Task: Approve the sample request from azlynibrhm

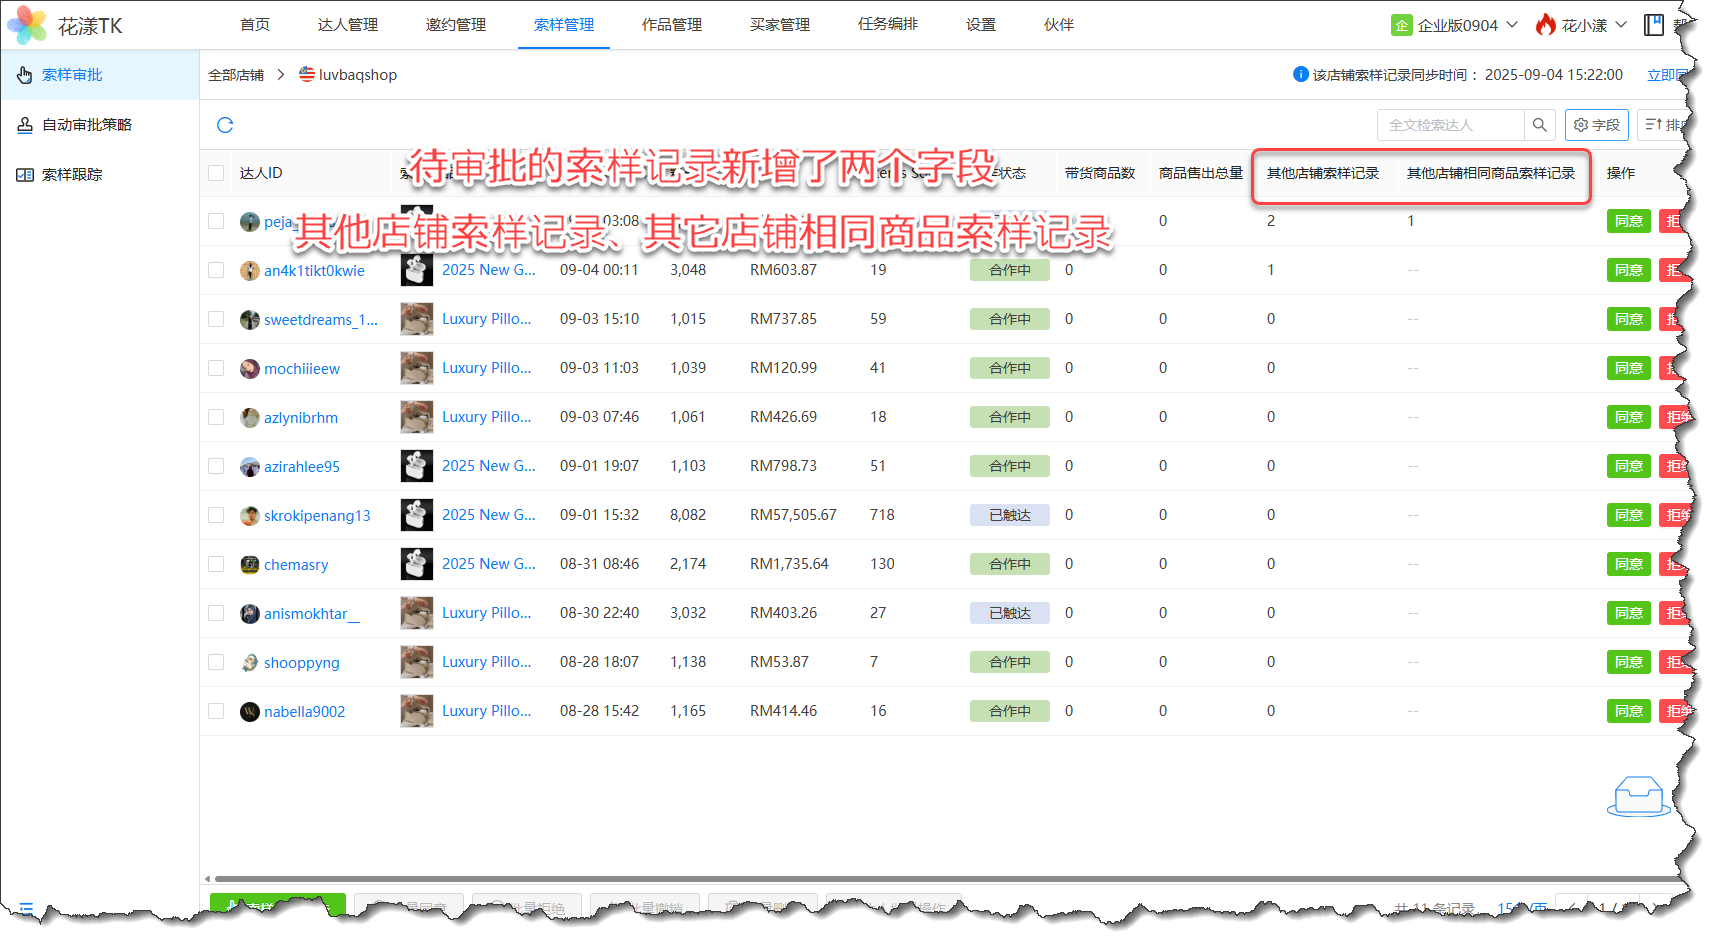Action: [x=1628, y=417]
